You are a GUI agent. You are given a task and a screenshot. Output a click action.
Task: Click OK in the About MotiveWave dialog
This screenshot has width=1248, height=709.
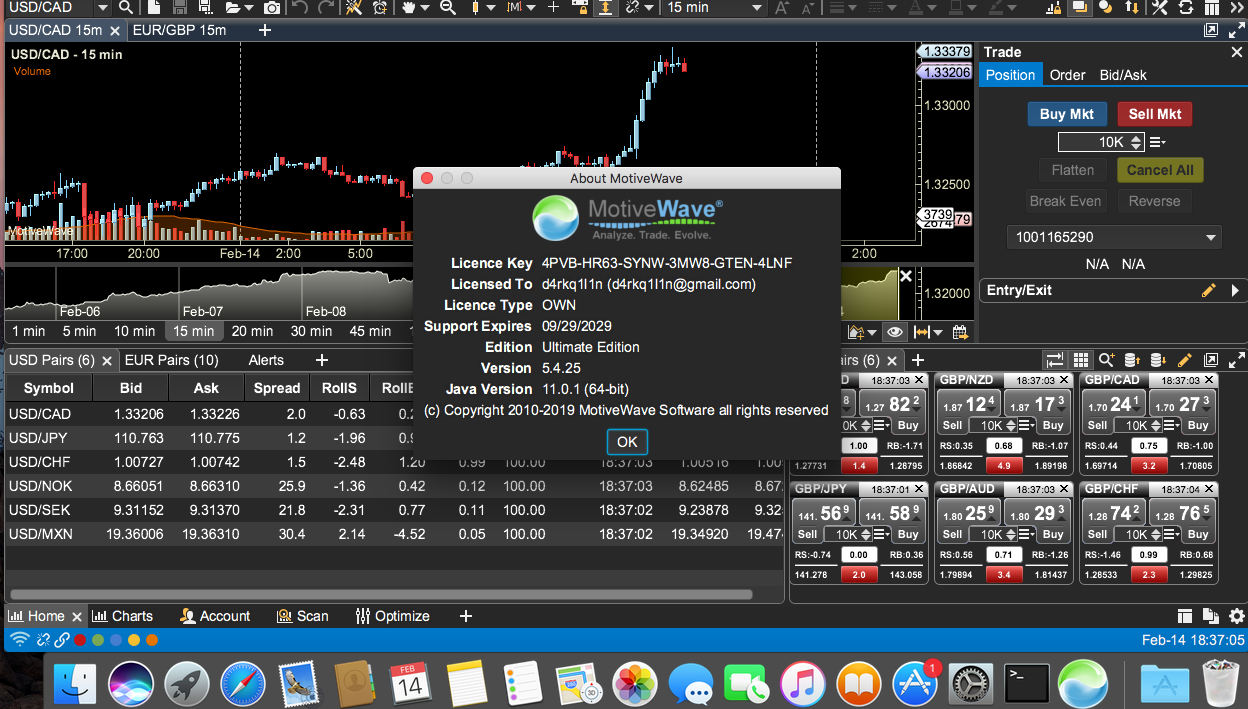(x=627, y=442)
